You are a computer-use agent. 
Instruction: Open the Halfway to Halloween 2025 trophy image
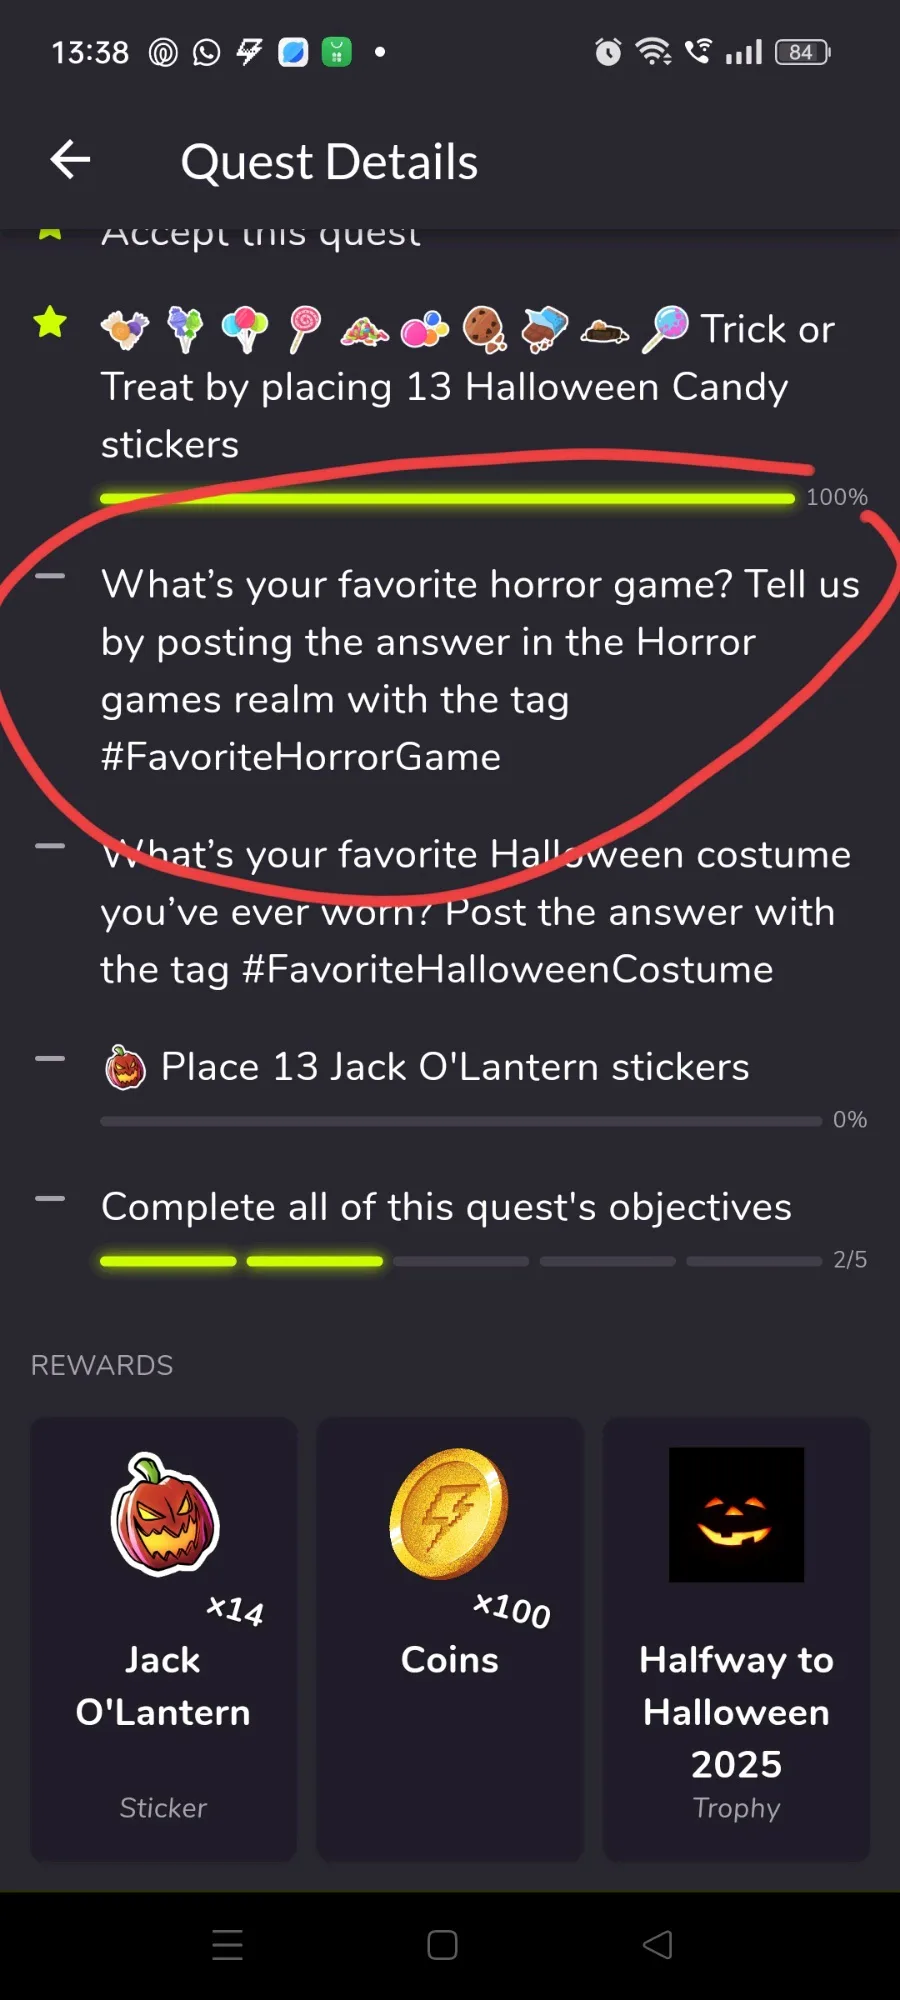pyautogui.click(x=736, y=1514)
